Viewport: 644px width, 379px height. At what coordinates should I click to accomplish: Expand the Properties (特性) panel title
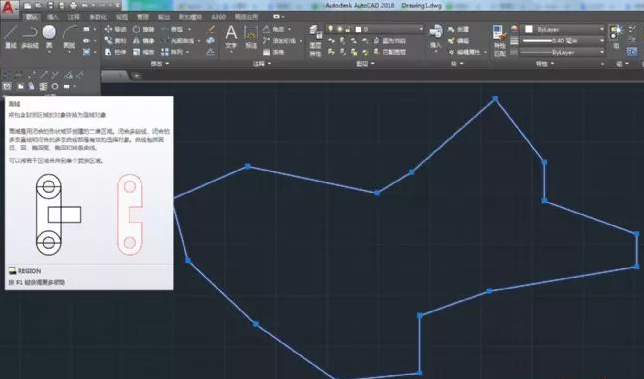545,64
